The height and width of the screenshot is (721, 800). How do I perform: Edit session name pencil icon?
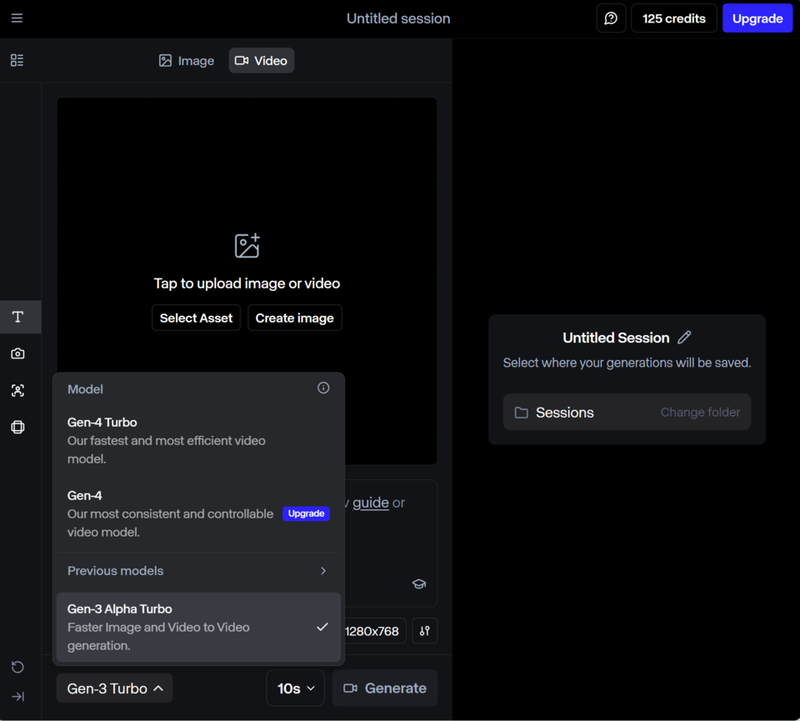click(684, 337)
